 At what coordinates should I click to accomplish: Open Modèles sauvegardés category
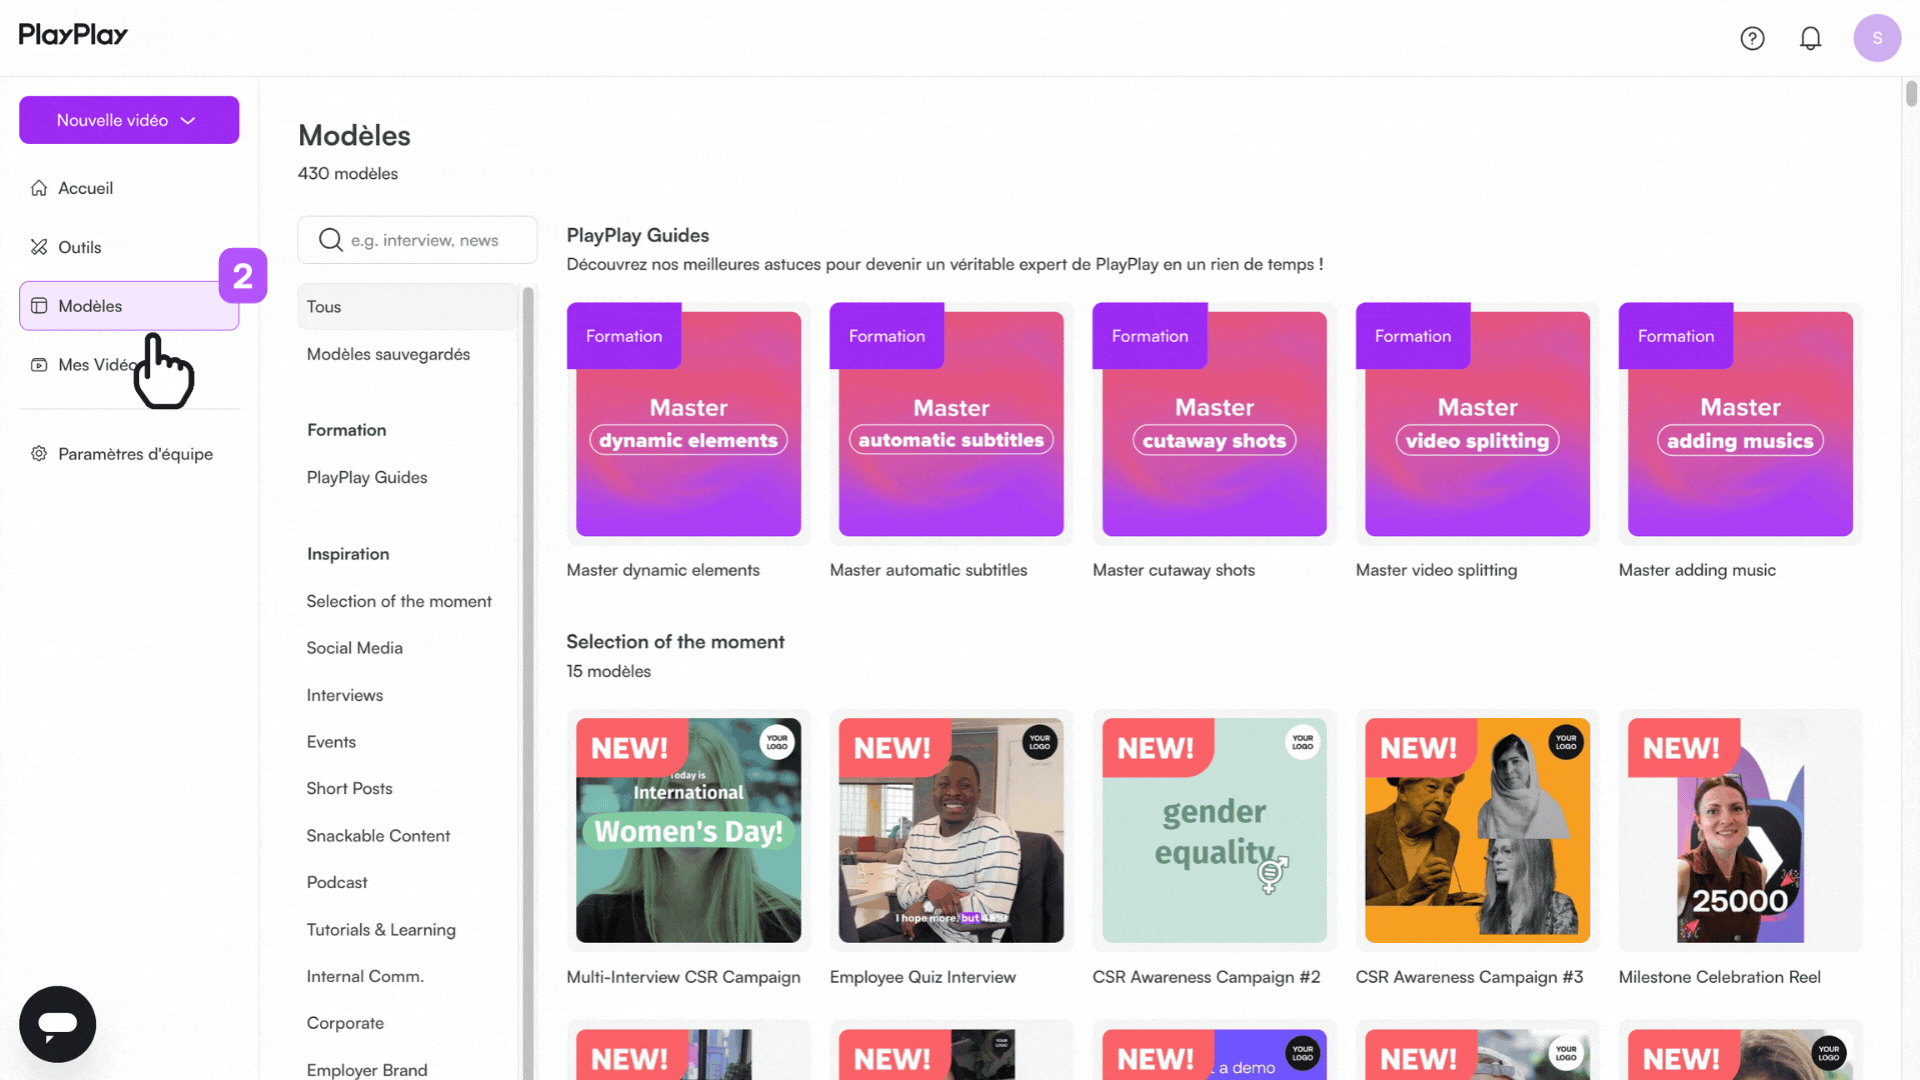(x=388, y=354)
